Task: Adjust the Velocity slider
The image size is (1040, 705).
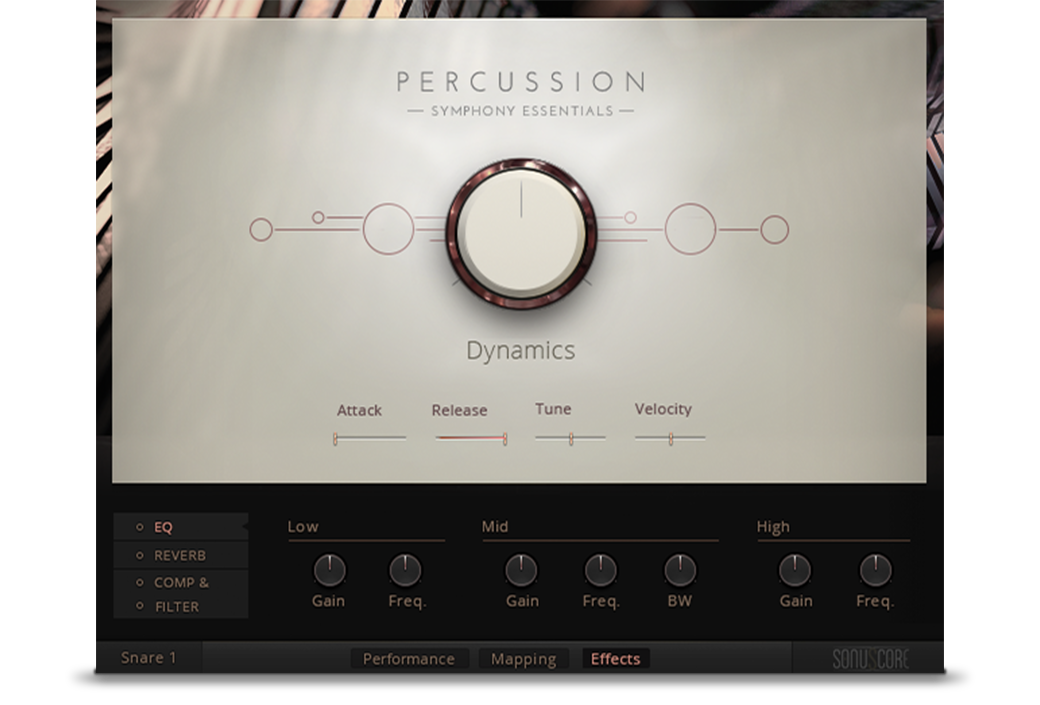Action: [670, 438]
